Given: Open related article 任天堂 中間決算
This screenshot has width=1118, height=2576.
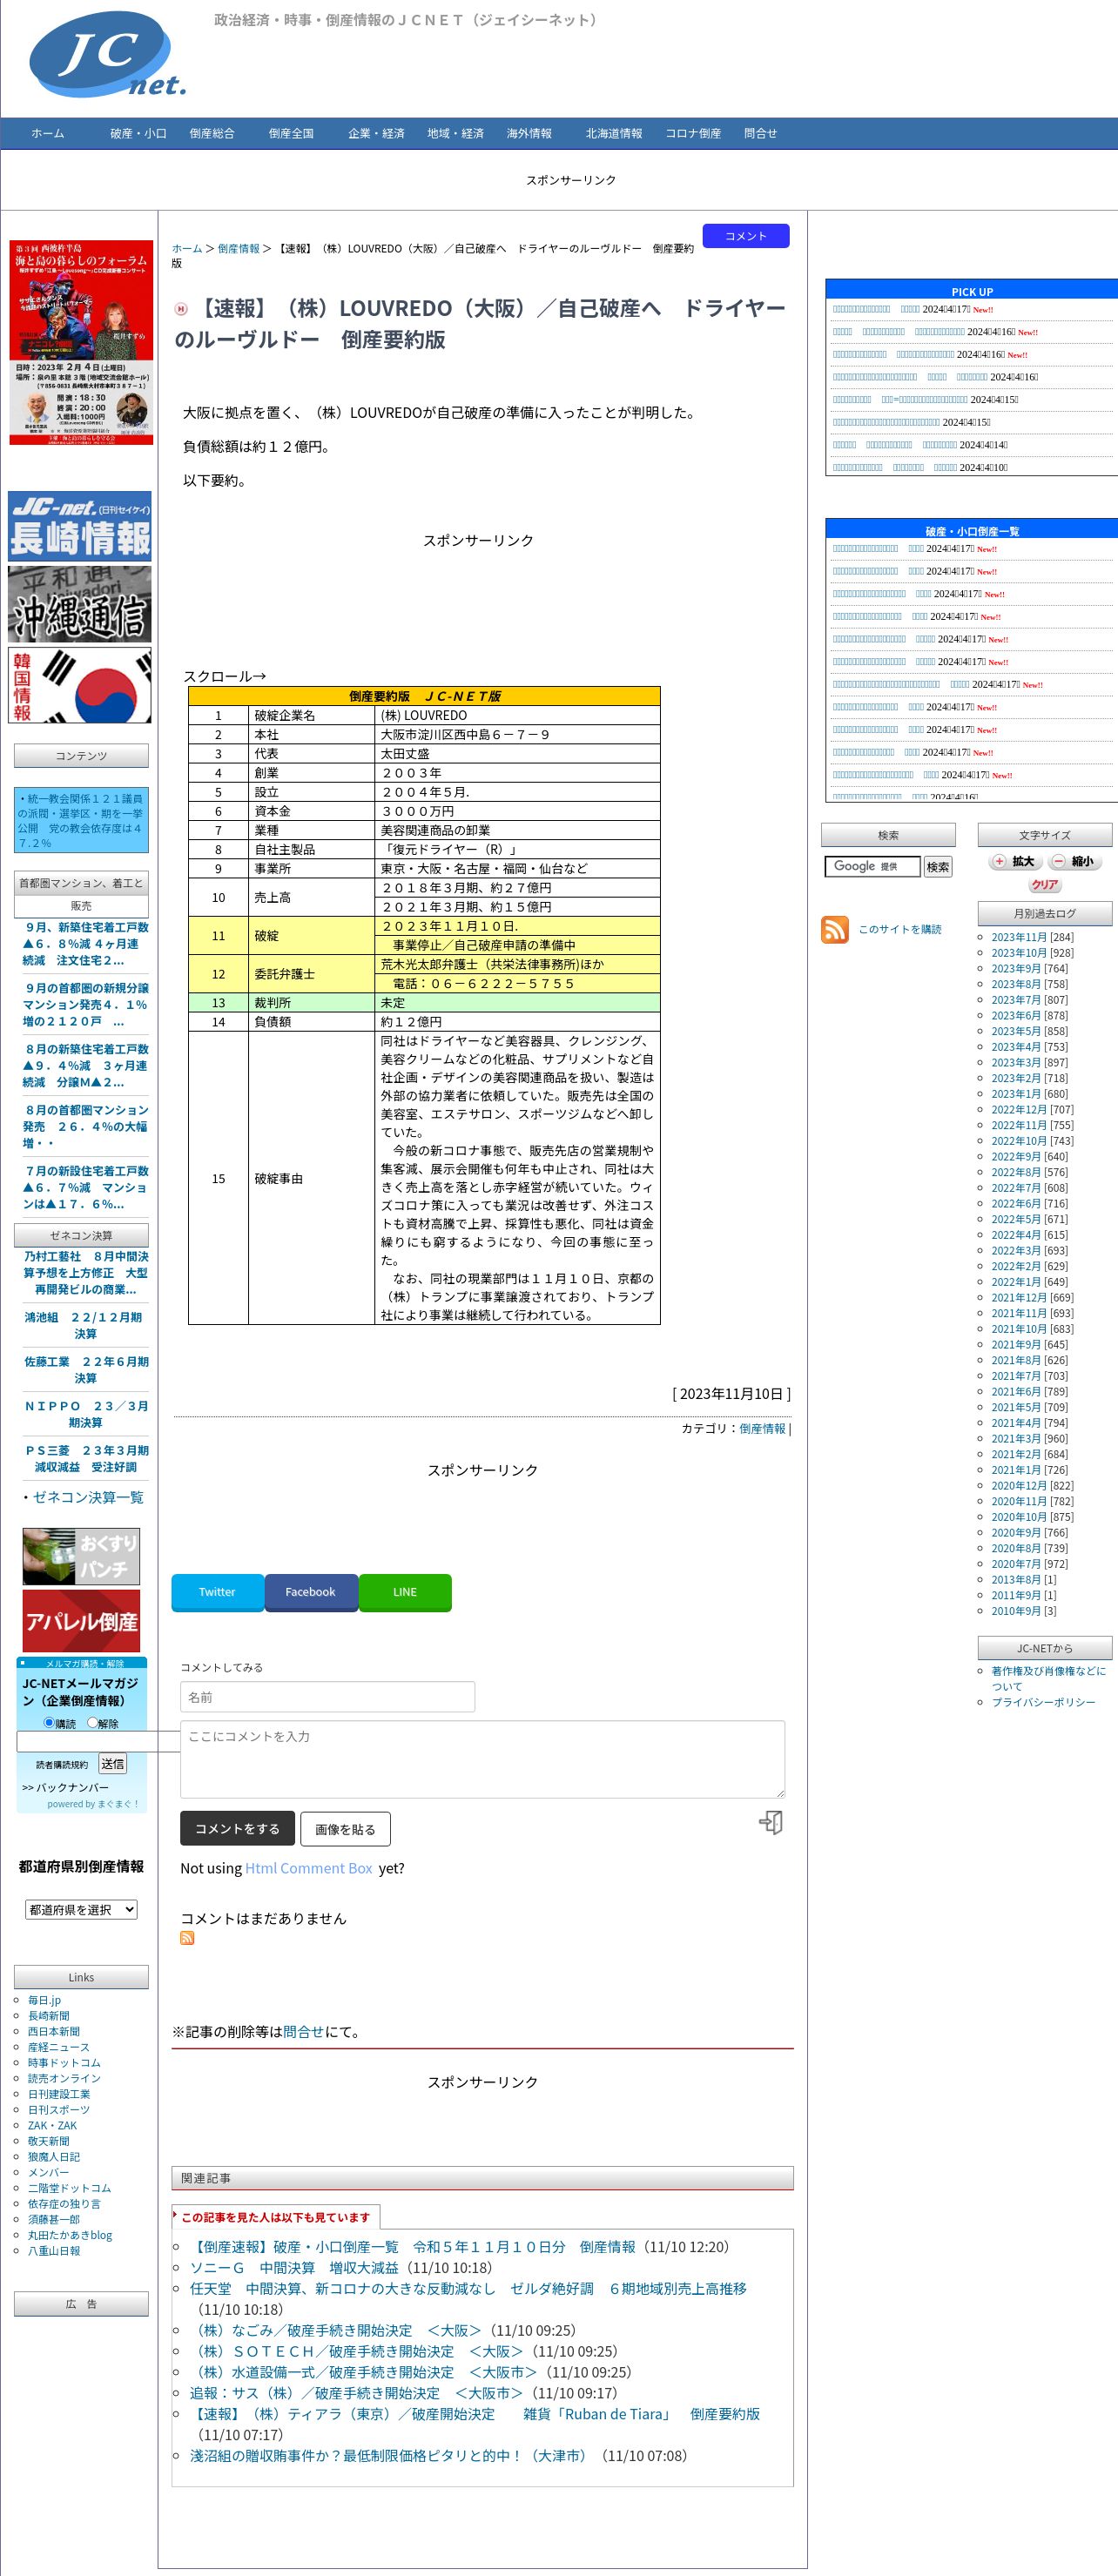Looking at the screenshot, I should (468, 2288).
